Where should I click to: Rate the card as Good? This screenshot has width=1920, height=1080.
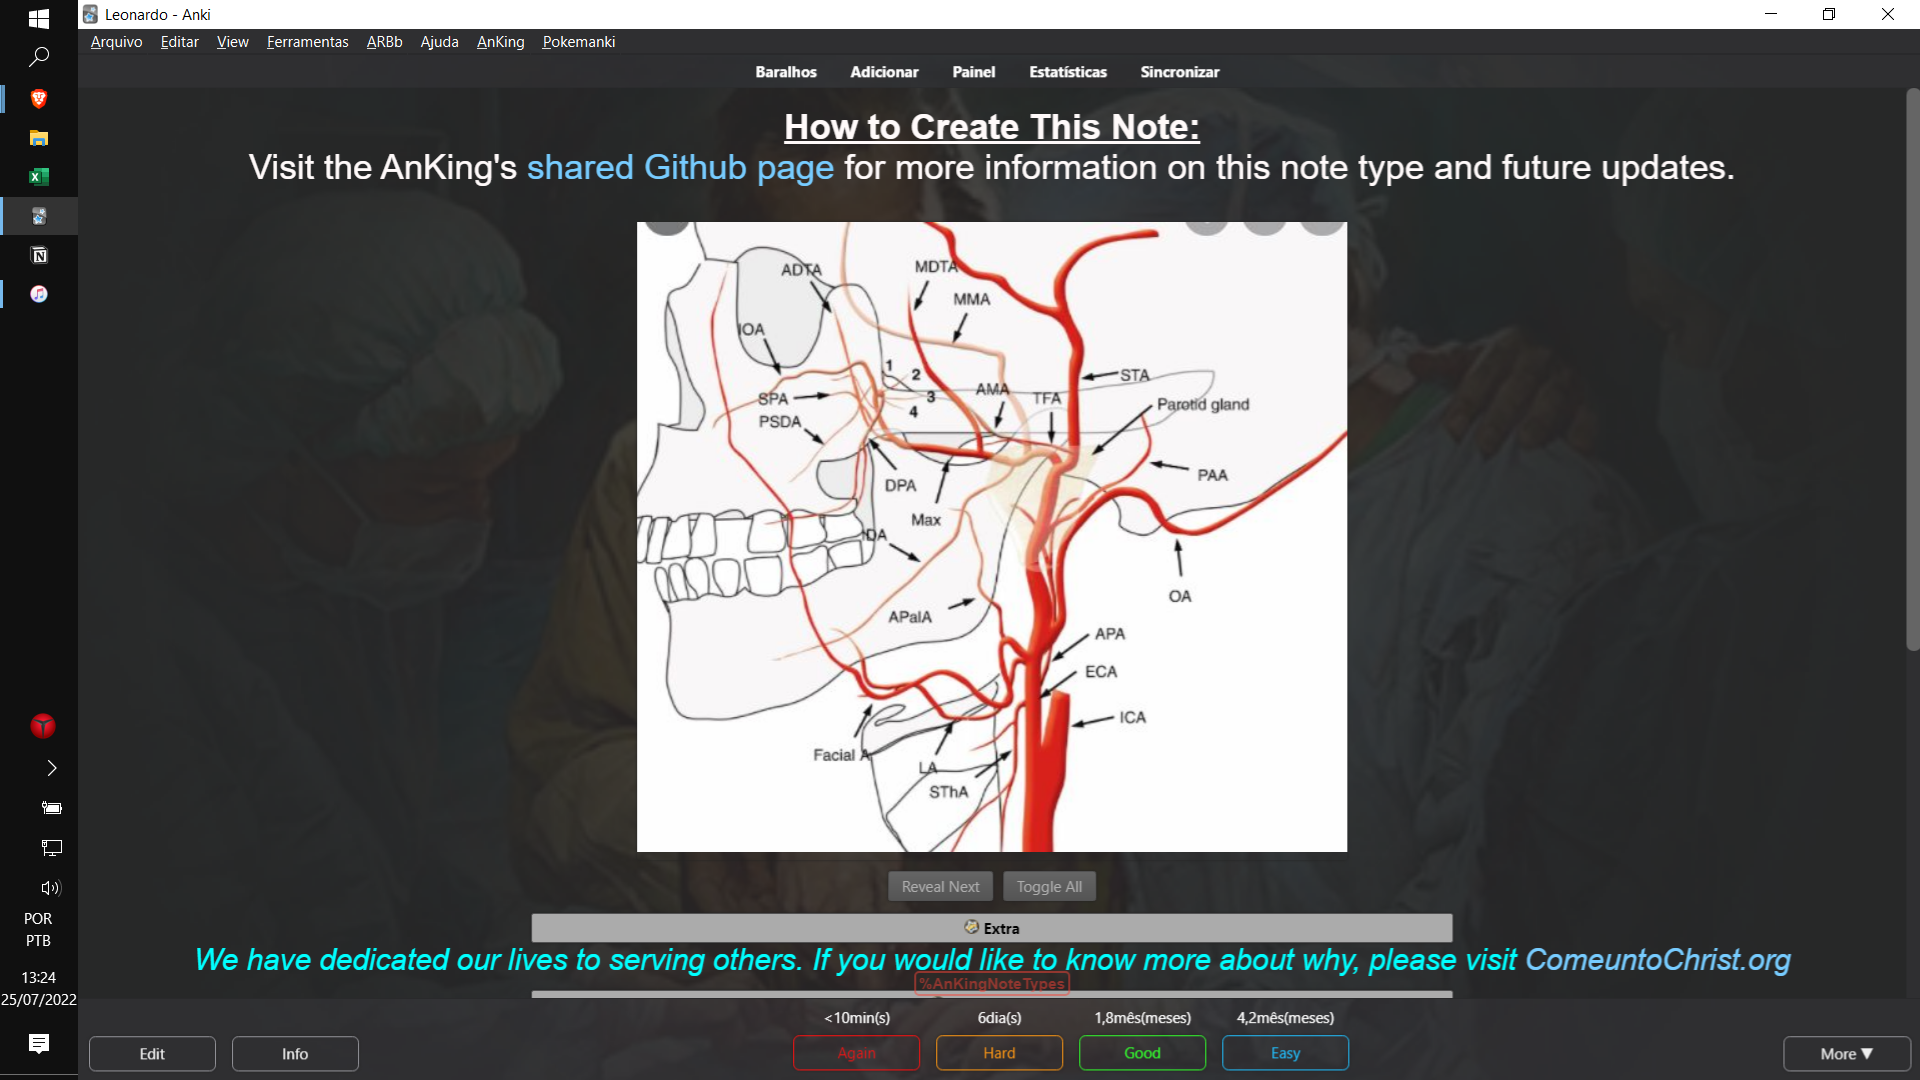point(1142,1053)
